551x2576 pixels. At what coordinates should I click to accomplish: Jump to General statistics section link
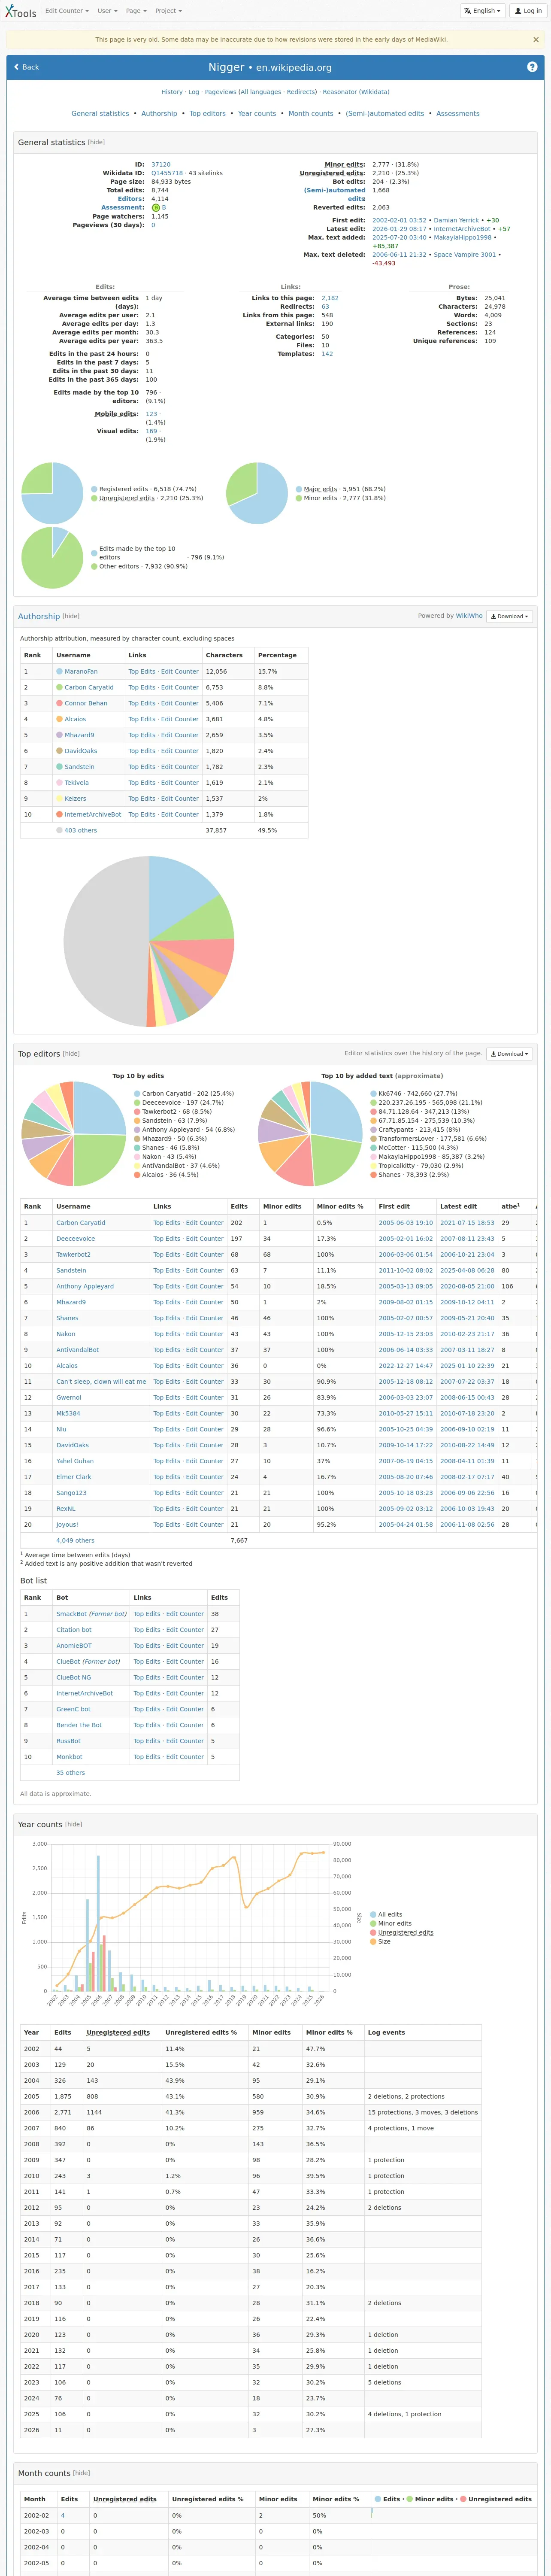[100, 114]
